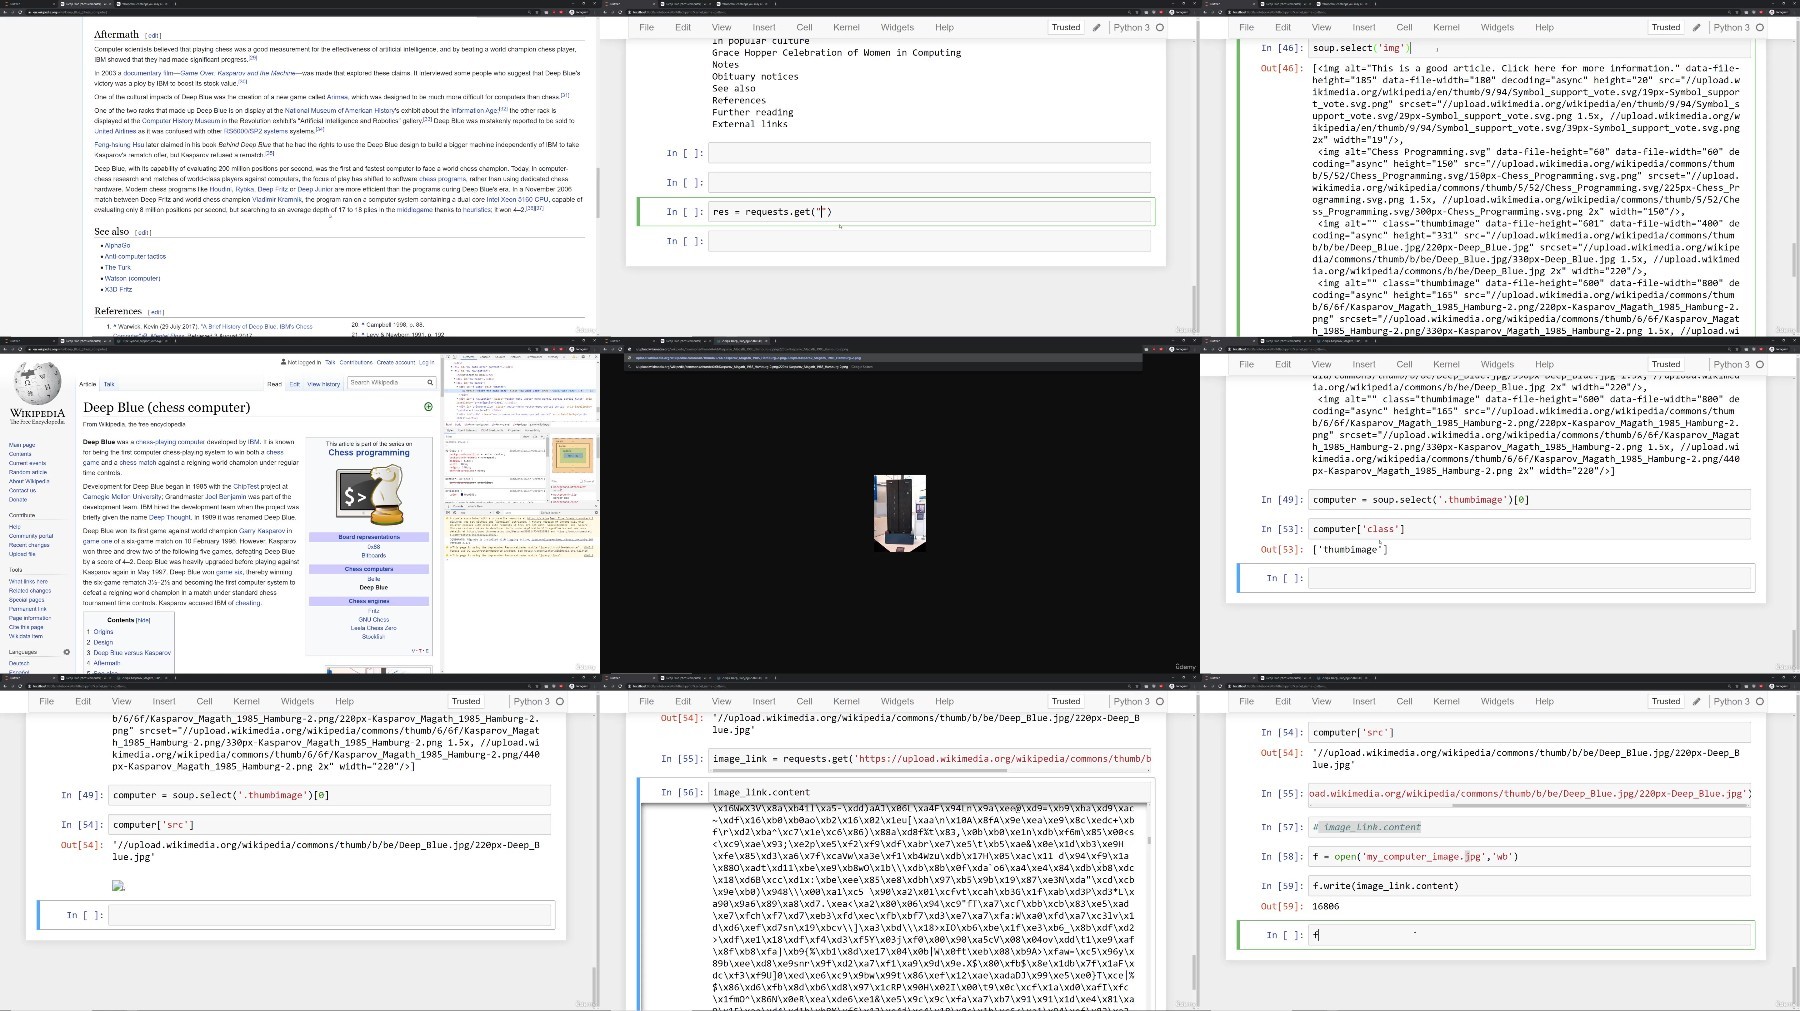Click Out[59] value 16806
The width and height of the screenshot is (1800, 1011).
[x=1326, y=907]
